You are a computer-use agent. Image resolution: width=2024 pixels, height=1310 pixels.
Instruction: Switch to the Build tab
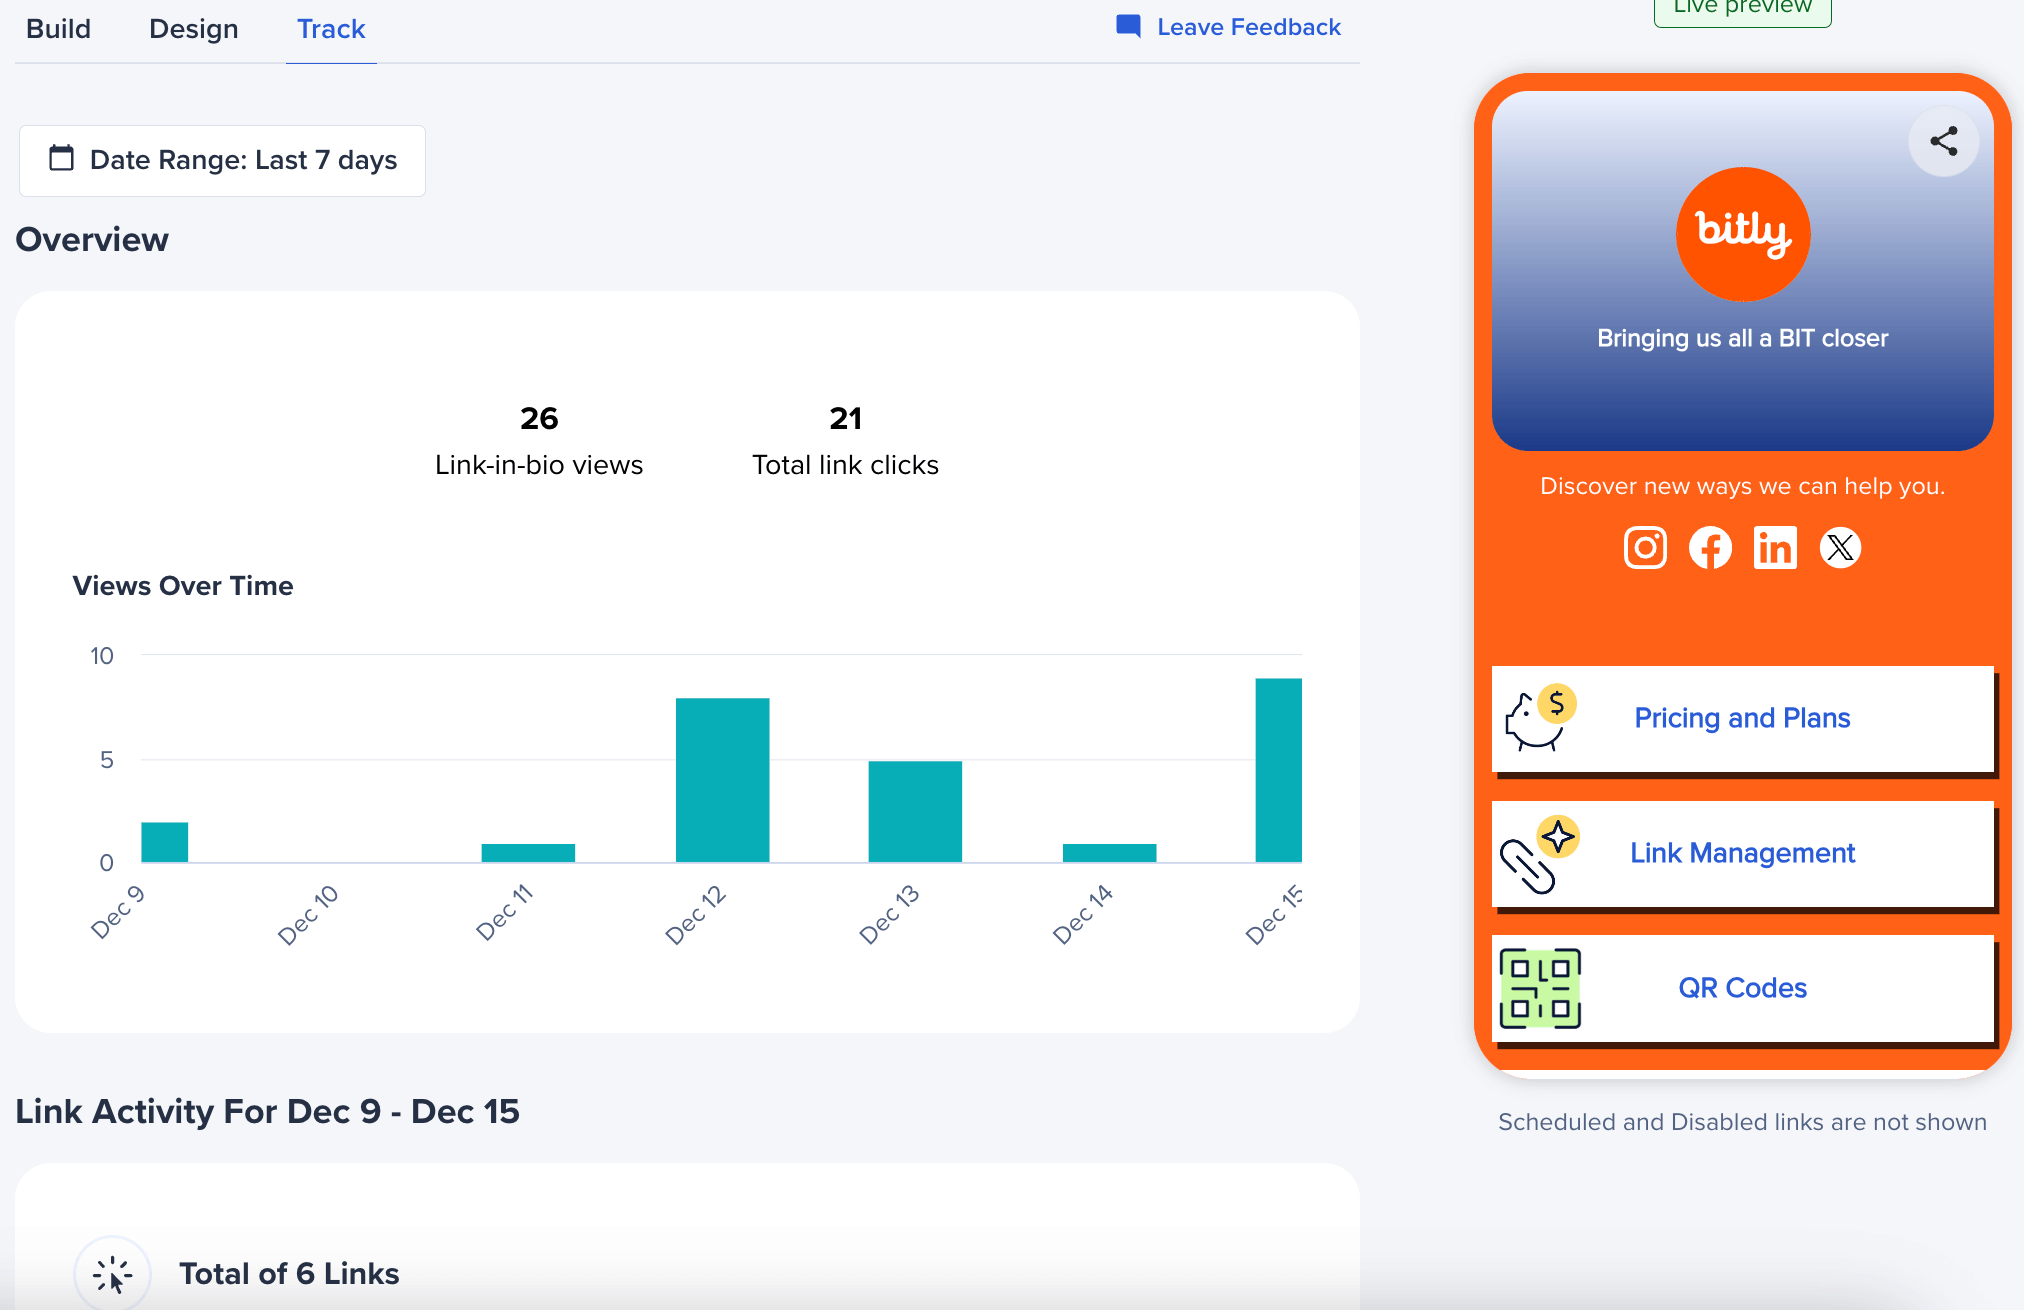[x=58, y=29]
